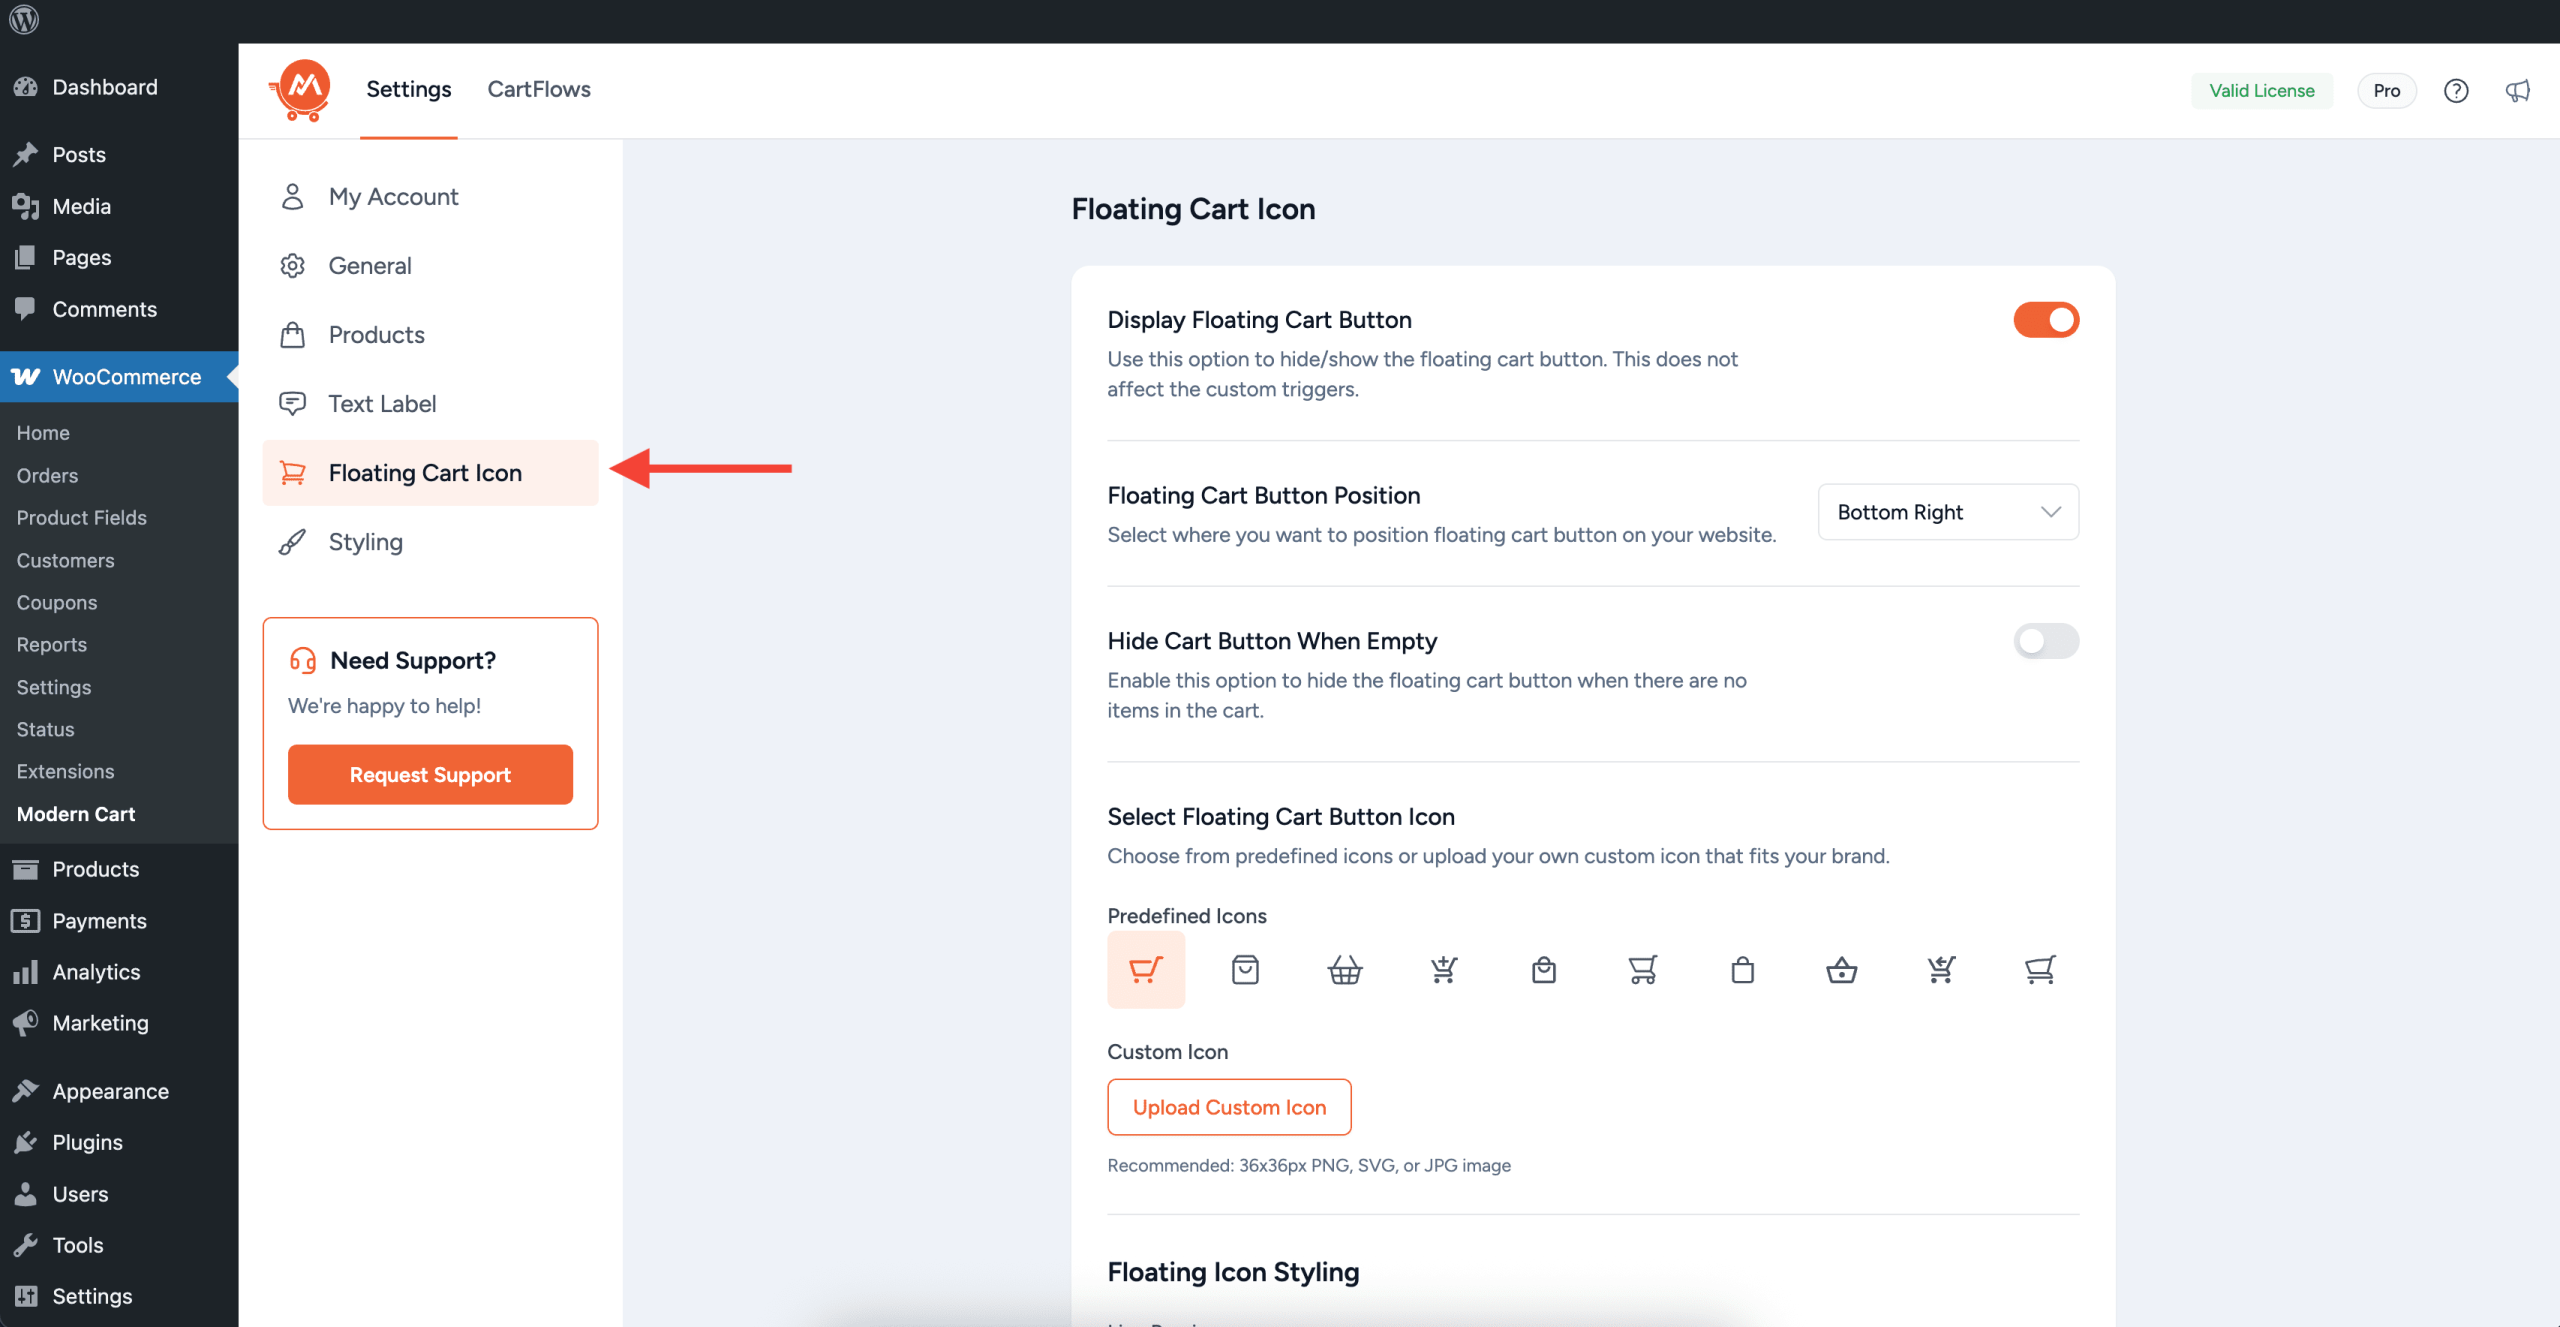Select the cart icon with hollow ring wheels

pyautogui.click(x=1642, y=970)
